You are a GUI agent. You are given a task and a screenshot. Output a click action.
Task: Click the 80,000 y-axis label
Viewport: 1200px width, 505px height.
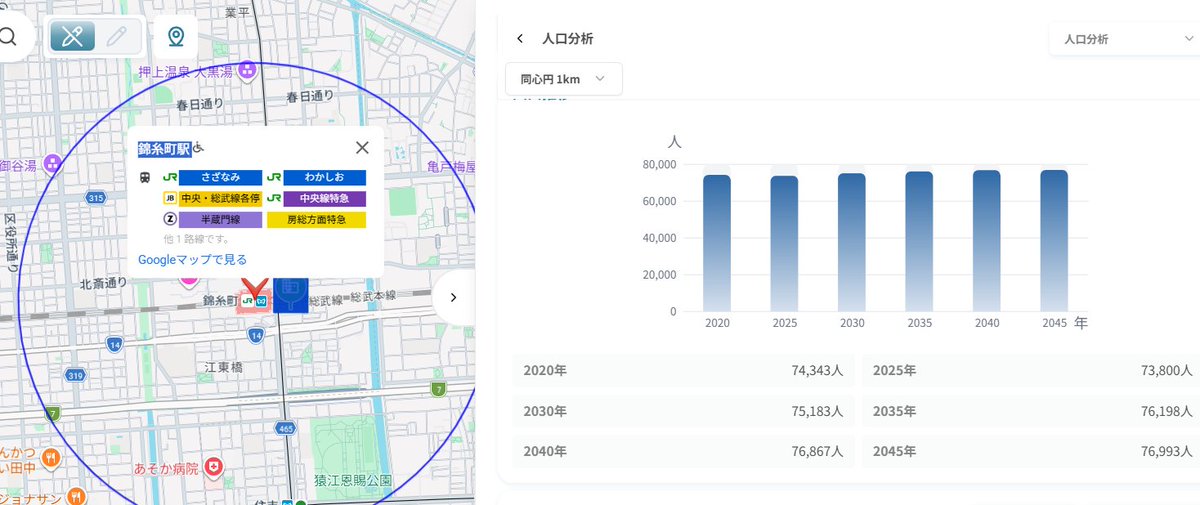[x=660, y=164]
